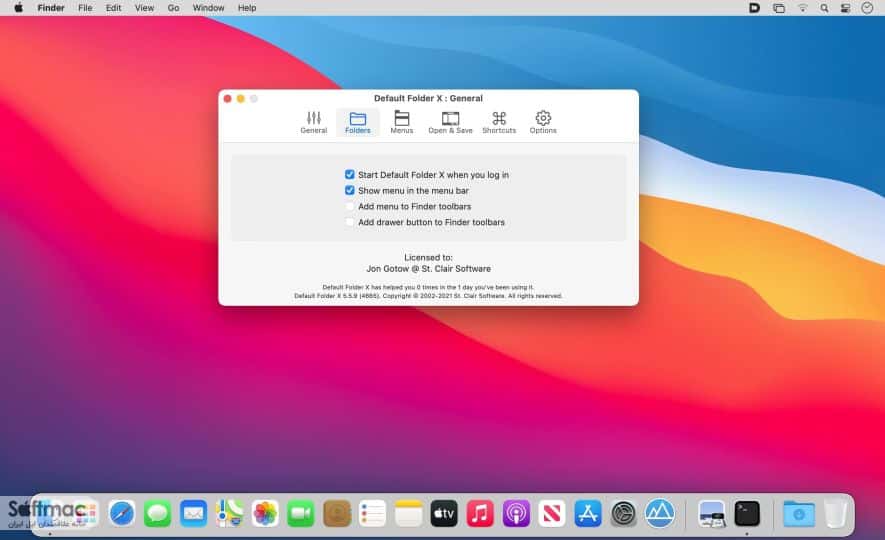This screenshot has width=885, height=540.
Task: Launch Apple TV from the Dock
Action: [x=444, y=513]
